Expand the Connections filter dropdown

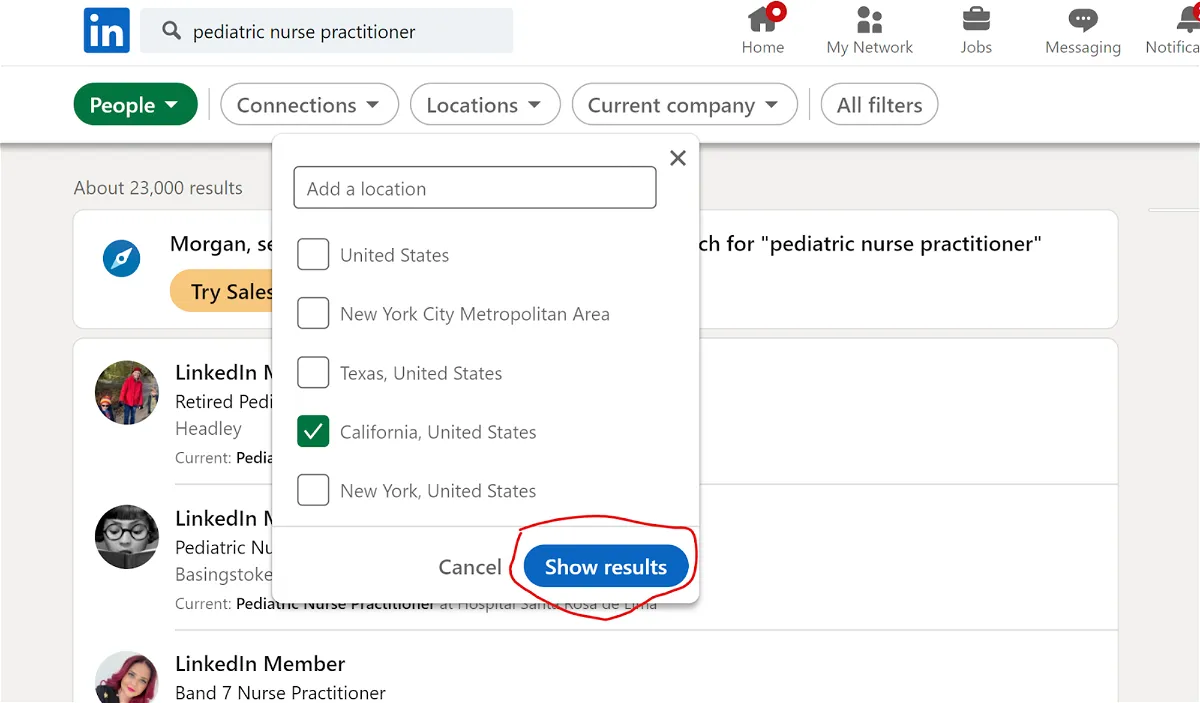[309, 105]
